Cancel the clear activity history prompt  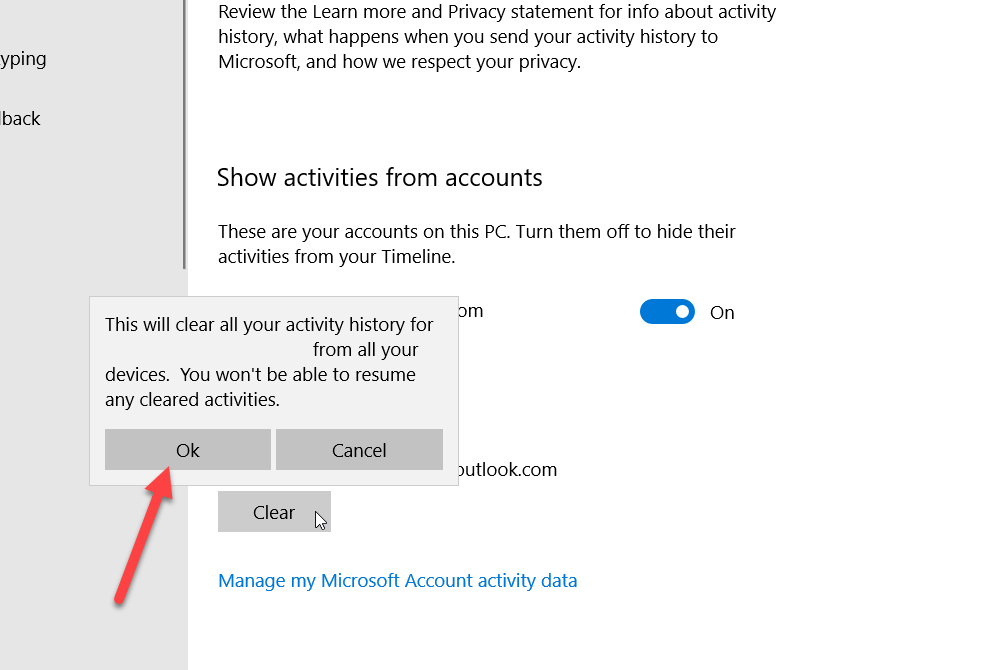(x=359, y=450)
